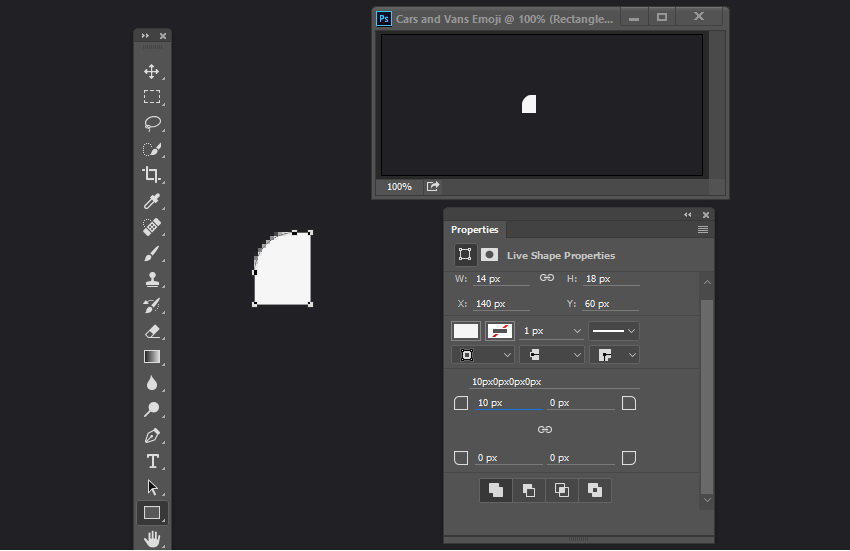Viewport: 850px width, 551px height.
Task: Click the white fill color swatch
Action: click(466, 331)
